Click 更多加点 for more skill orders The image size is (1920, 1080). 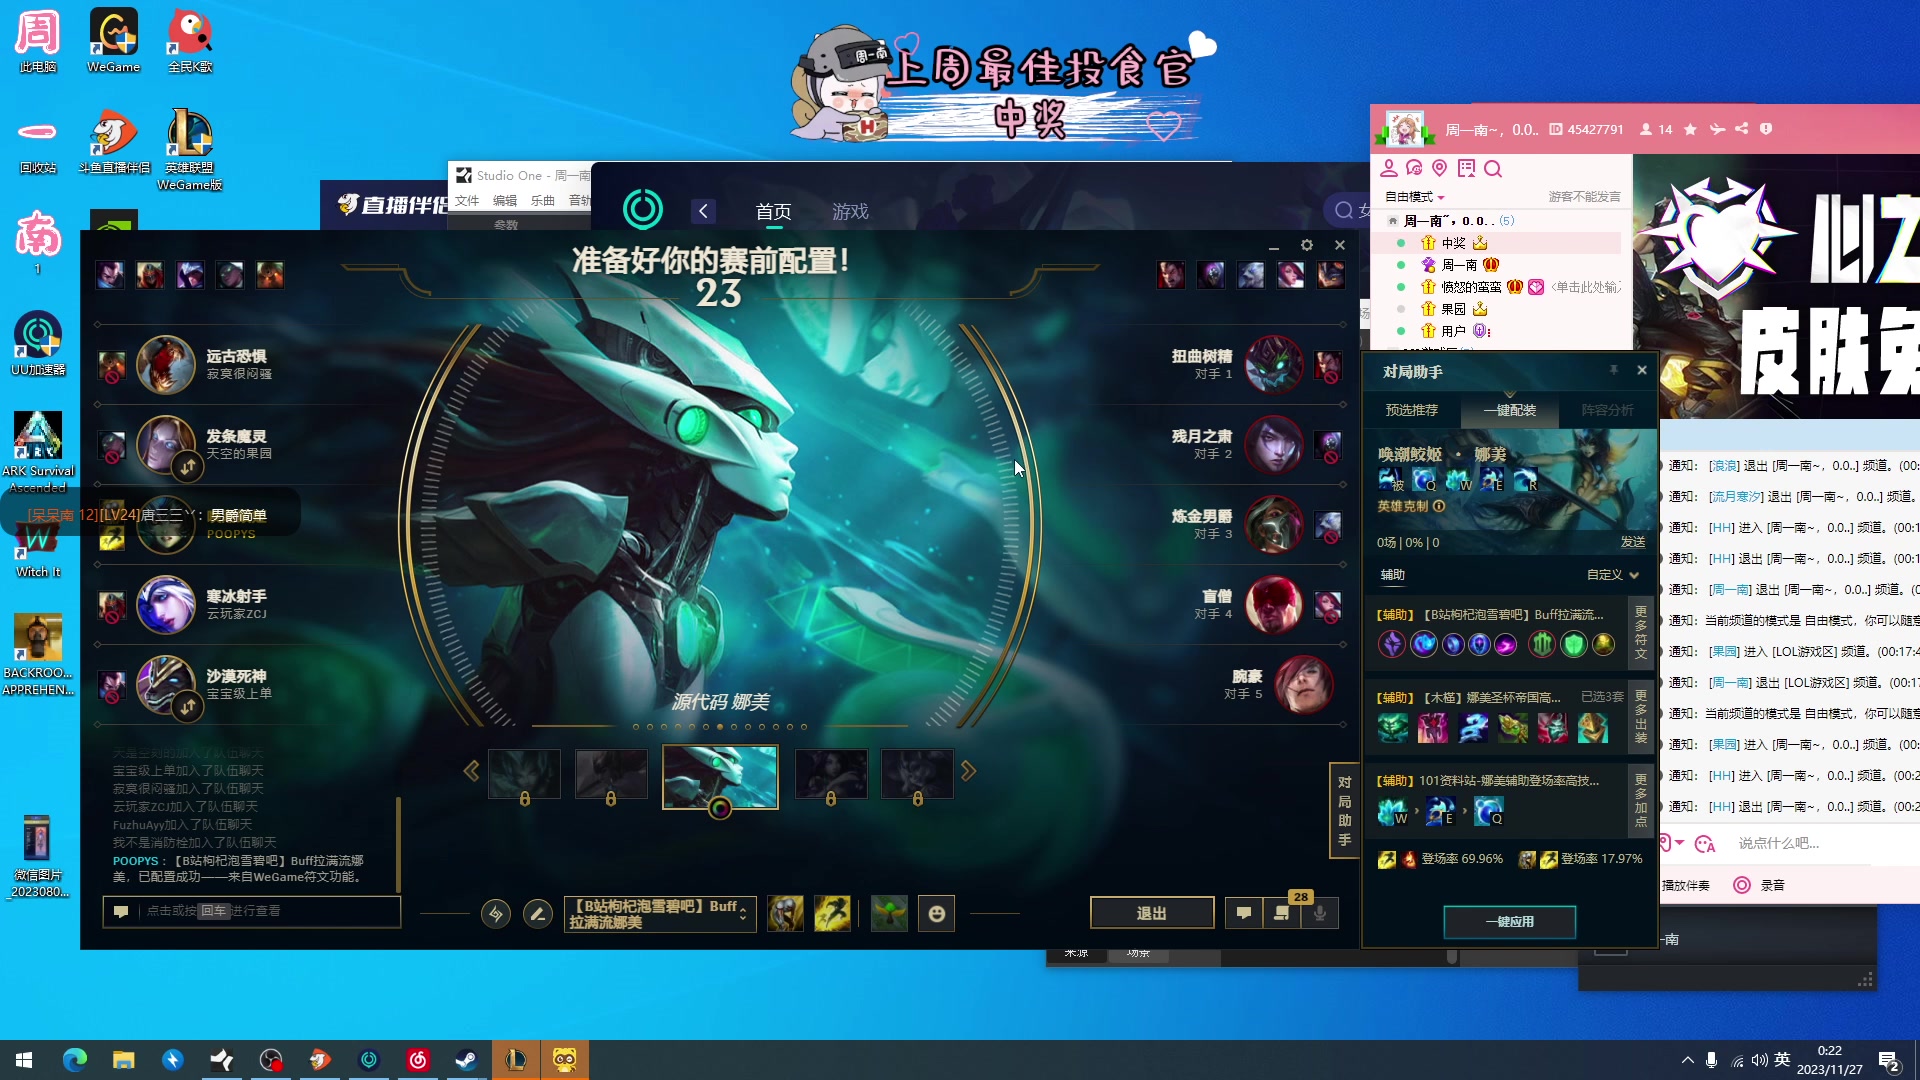[1640, 799]
